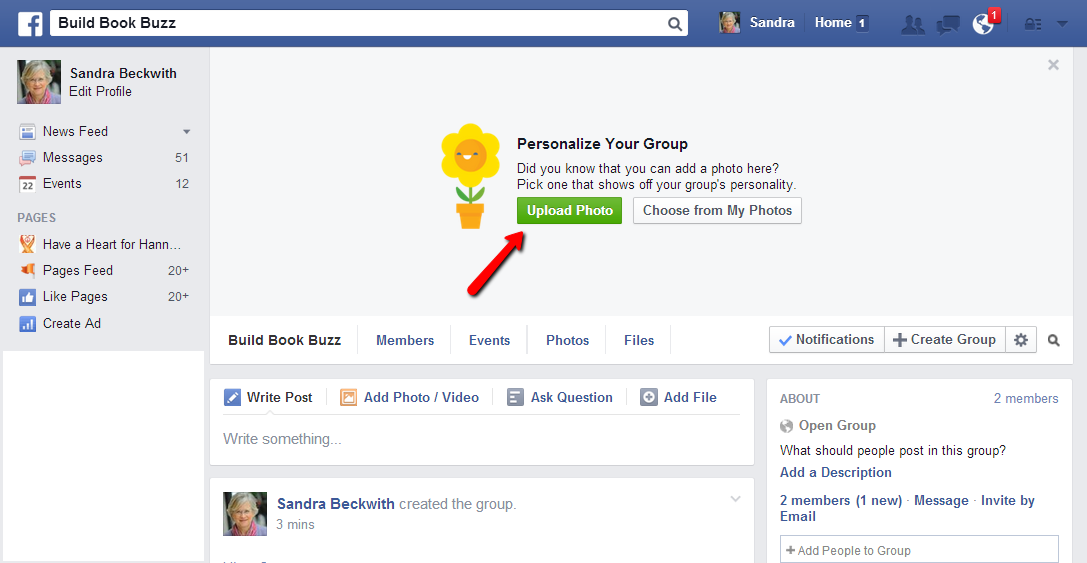Select Add File composer option
This screenshot has width=1087, height=563.
point(678,397)
